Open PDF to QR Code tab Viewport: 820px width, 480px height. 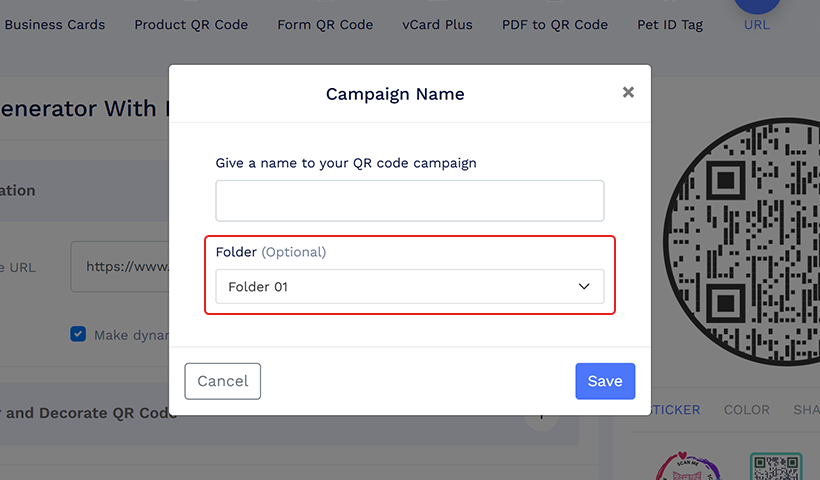click(x=555, y=25)
